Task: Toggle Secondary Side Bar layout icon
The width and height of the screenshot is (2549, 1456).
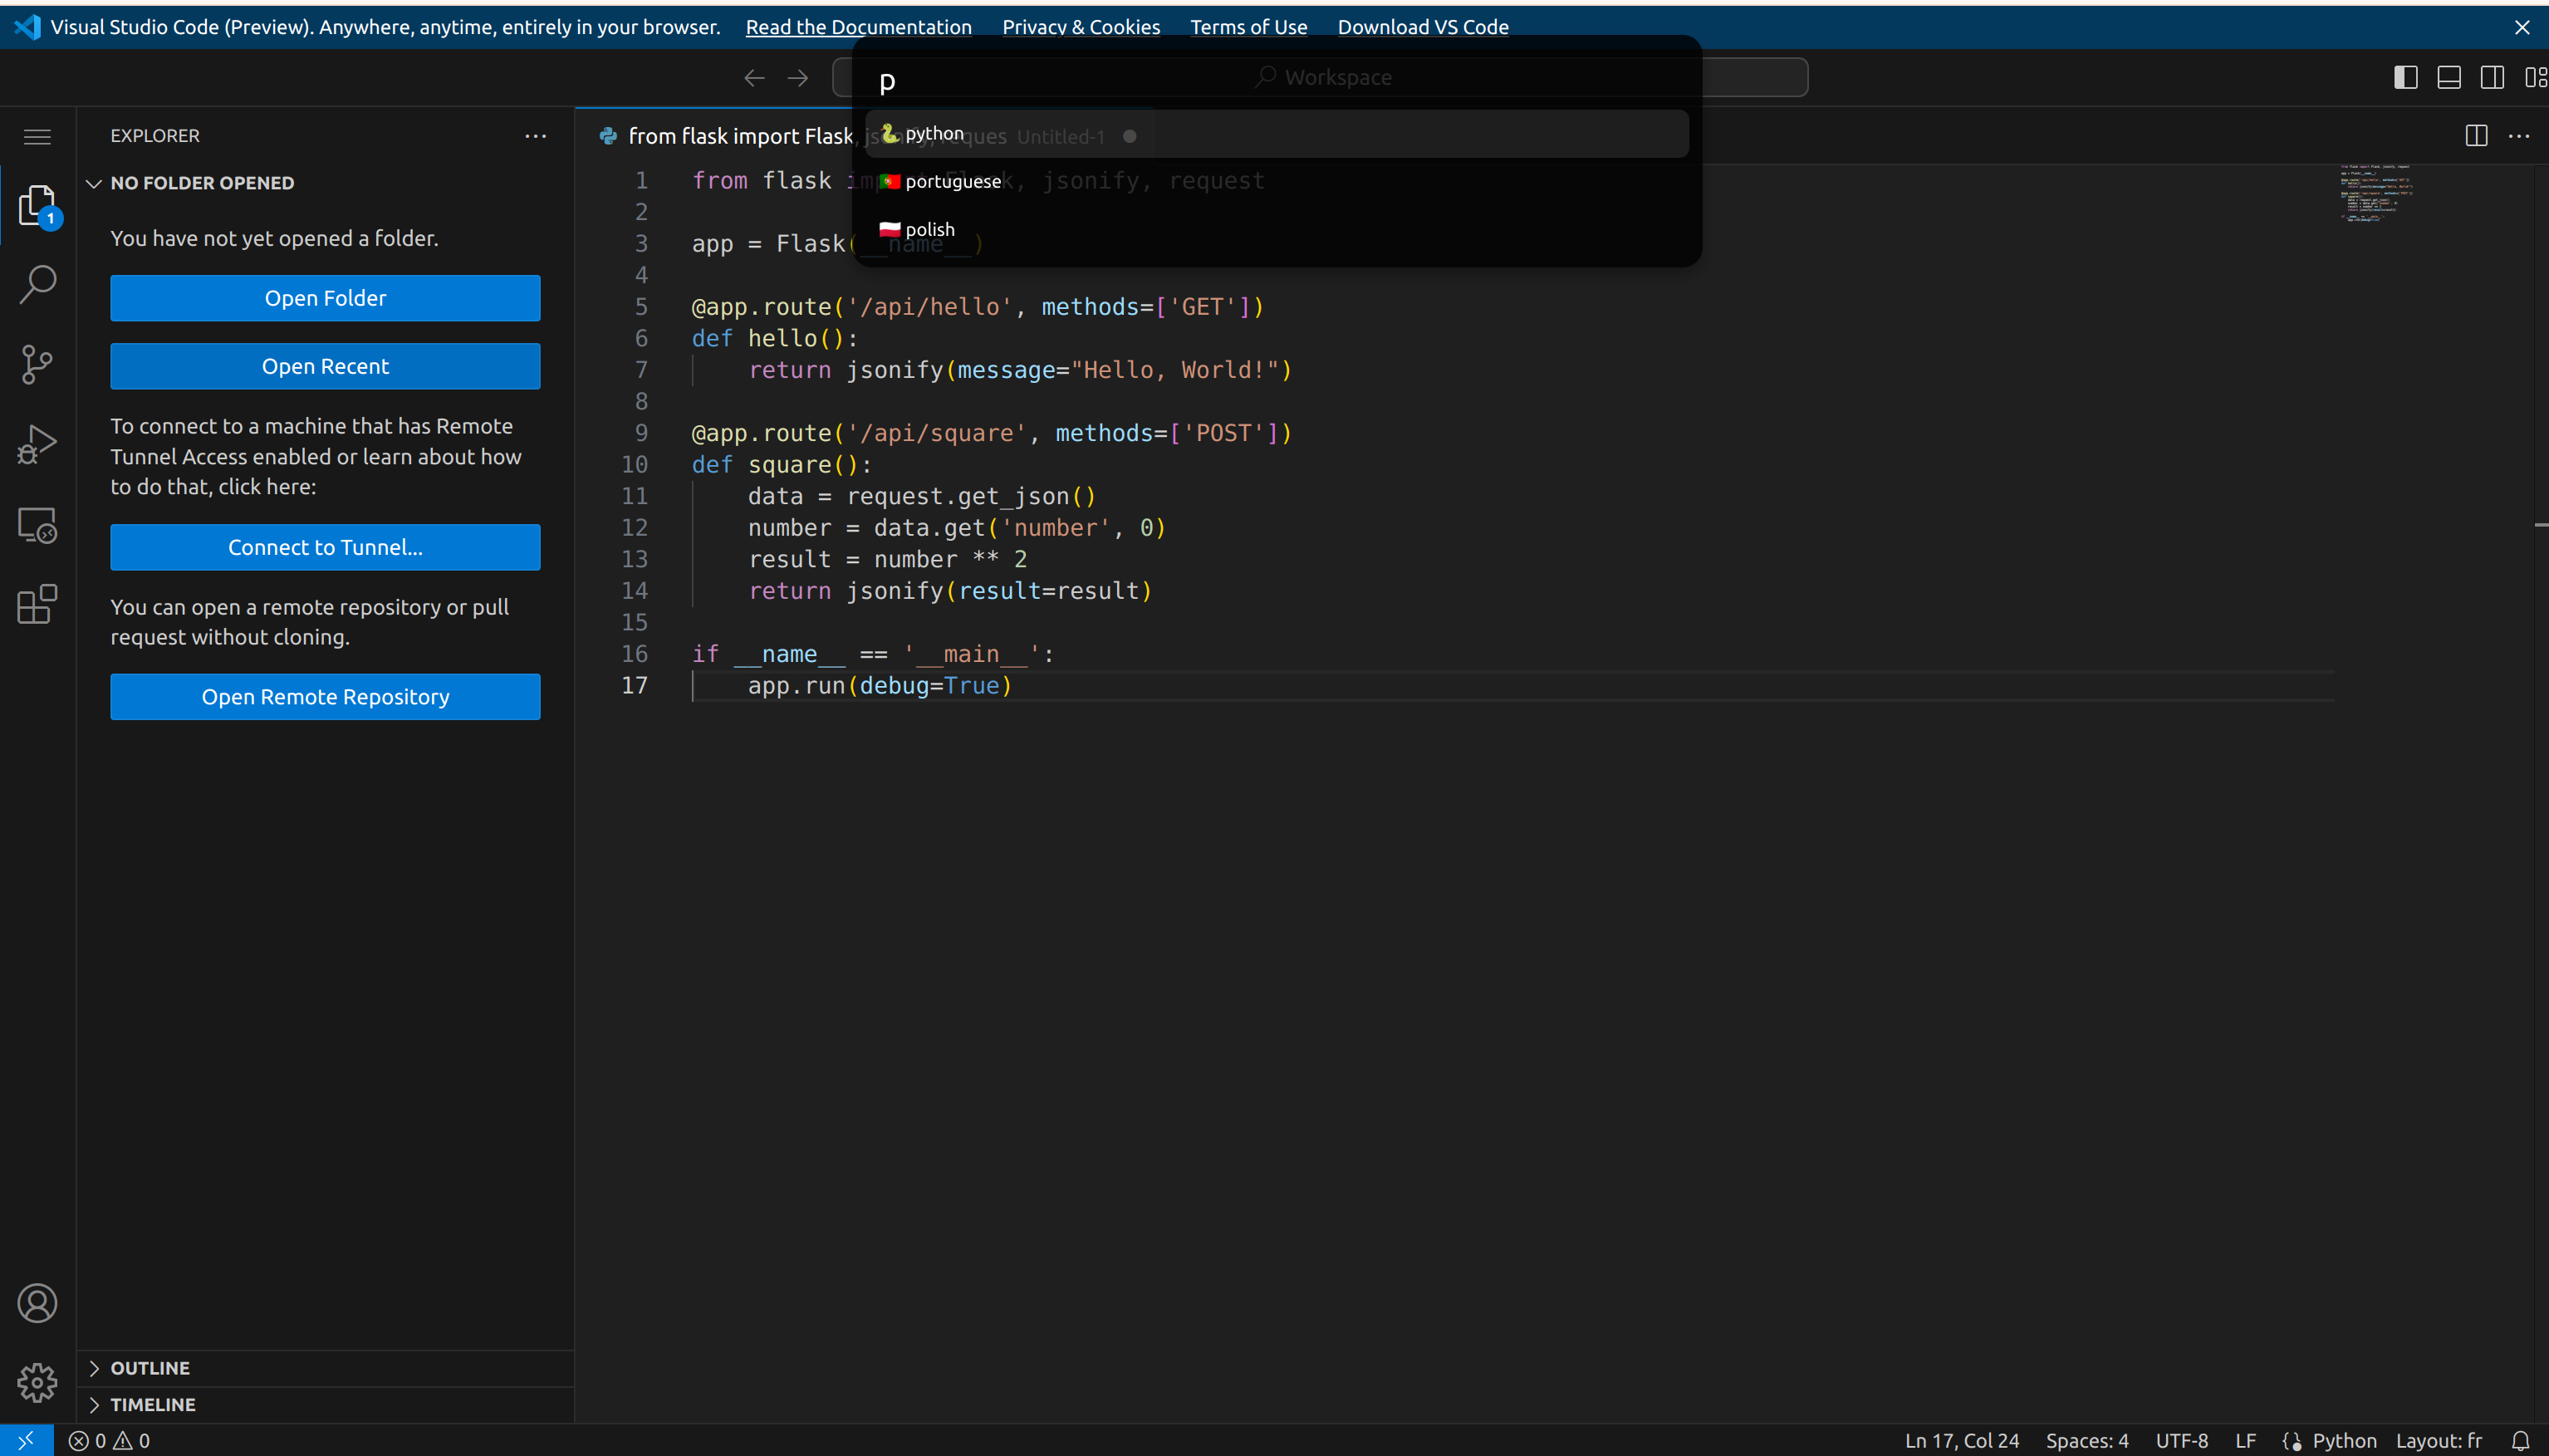Action: tap(2492, 77)
